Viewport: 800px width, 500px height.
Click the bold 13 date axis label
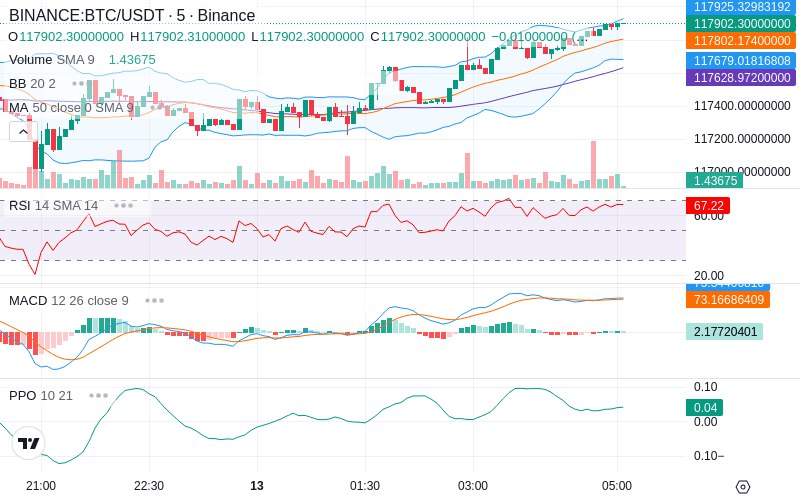coord(257,486)
